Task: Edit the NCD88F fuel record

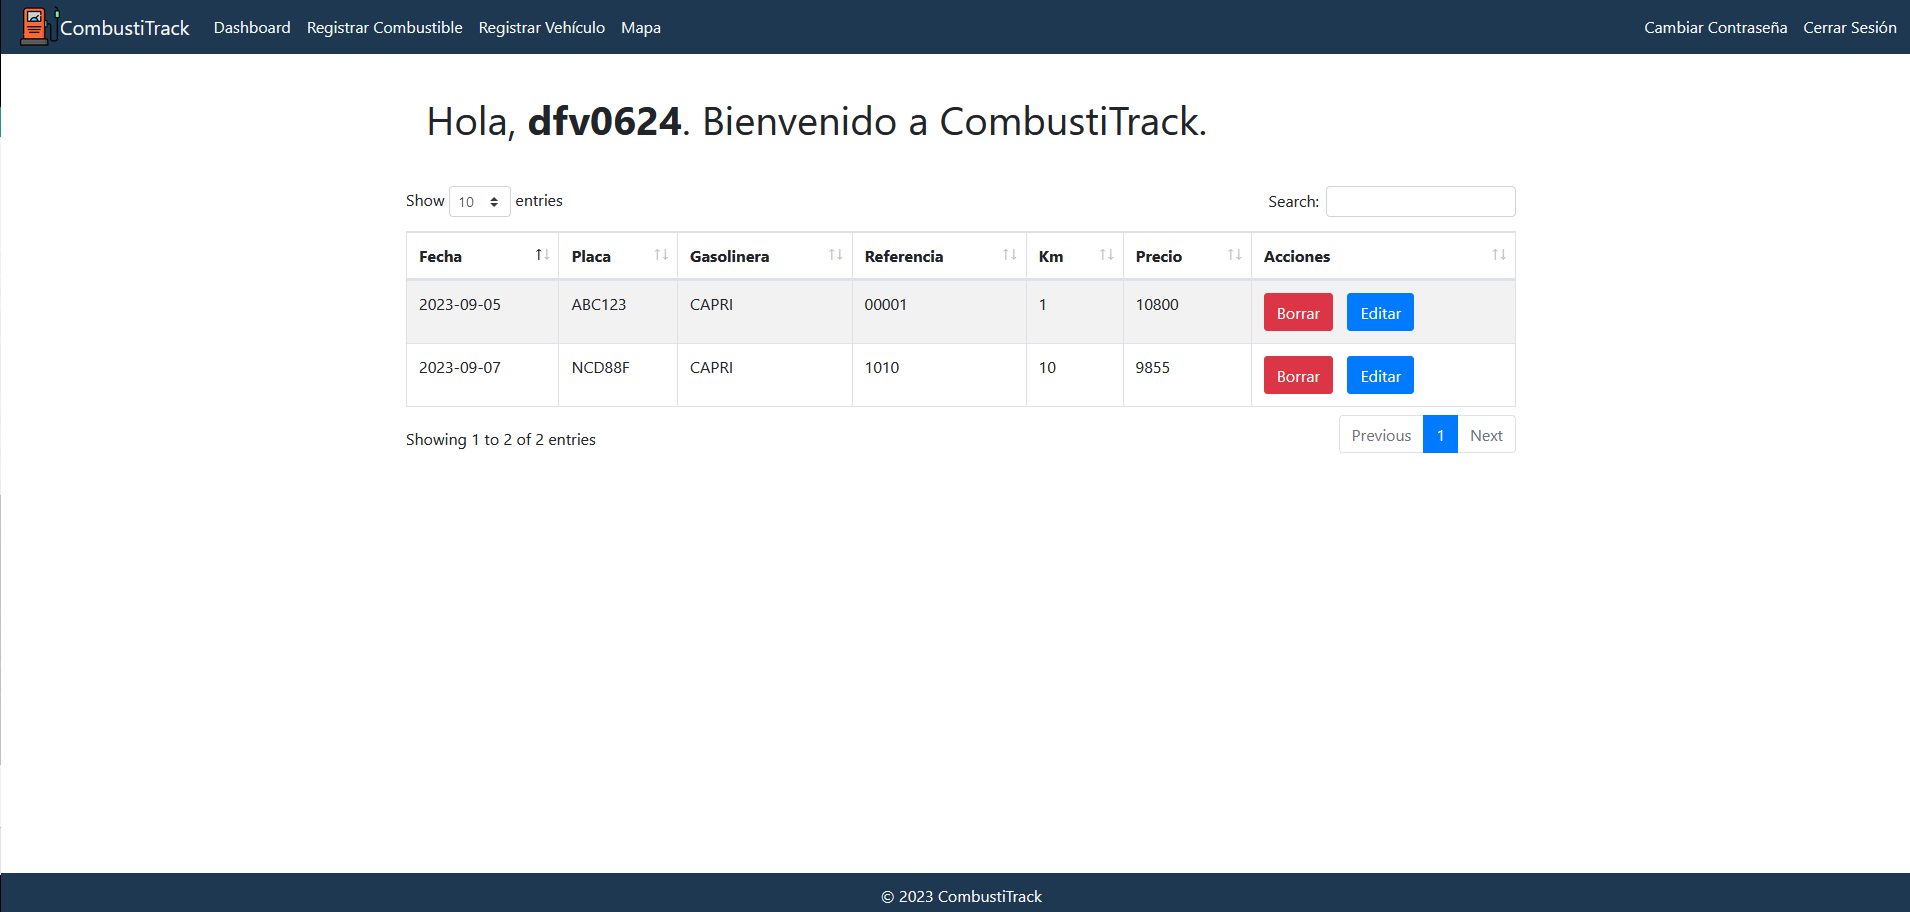Action: click(1379, 376)
